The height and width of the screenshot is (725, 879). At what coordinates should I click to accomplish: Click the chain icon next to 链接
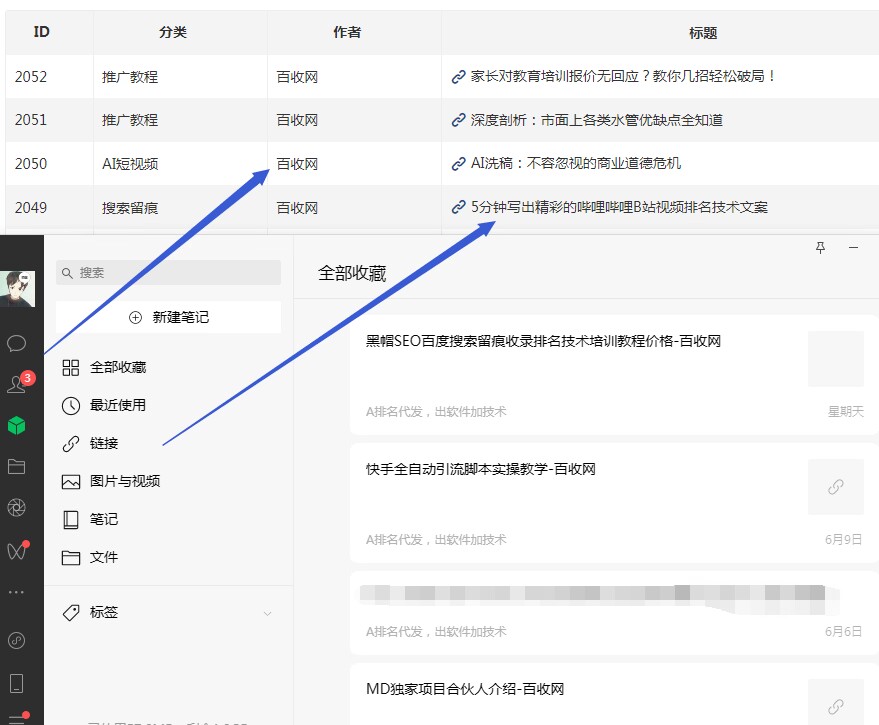coord(71,444)
